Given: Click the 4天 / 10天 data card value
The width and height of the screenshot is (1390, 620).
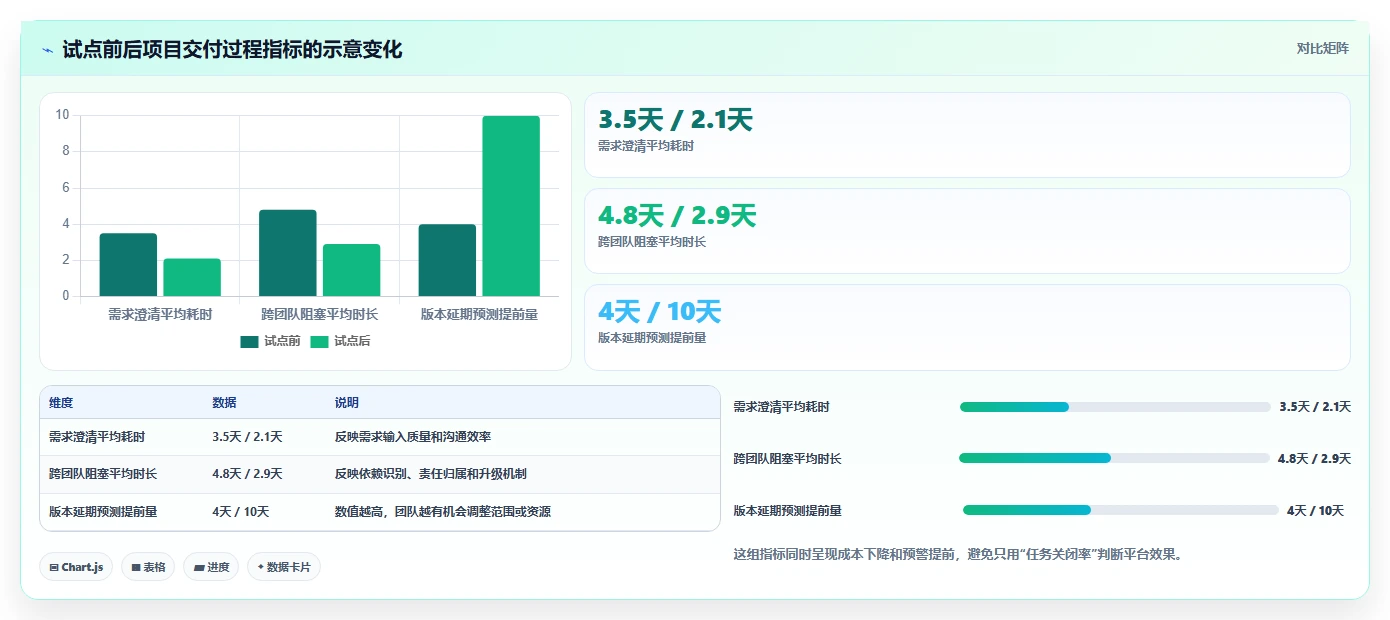Looking at the screenshot, I should click(659, 312).
